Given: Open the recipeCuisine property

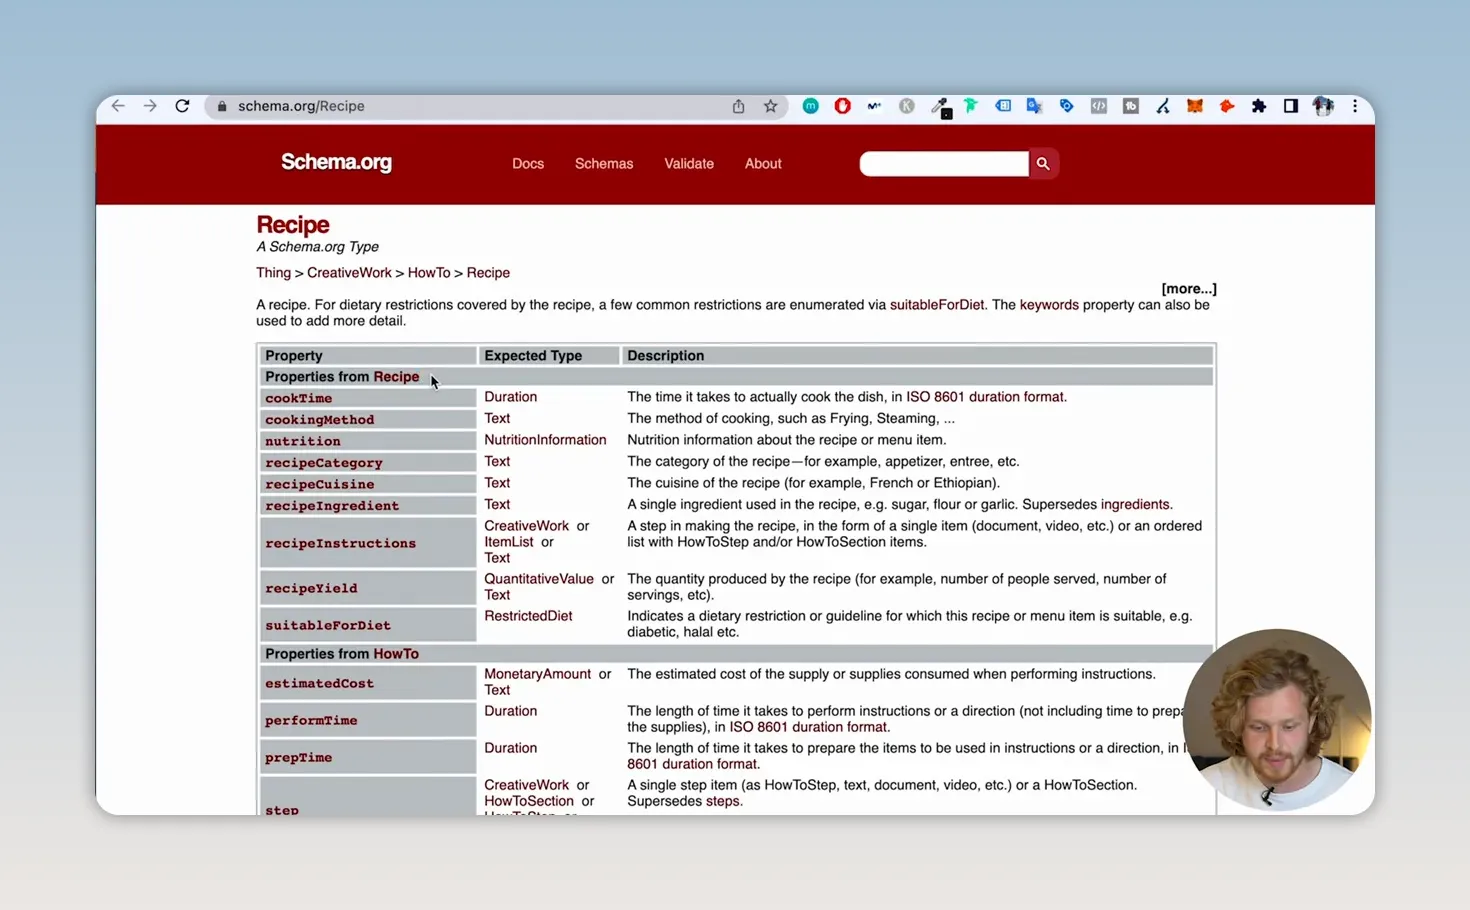Looking at the screenshot, I should click(319, 484).
